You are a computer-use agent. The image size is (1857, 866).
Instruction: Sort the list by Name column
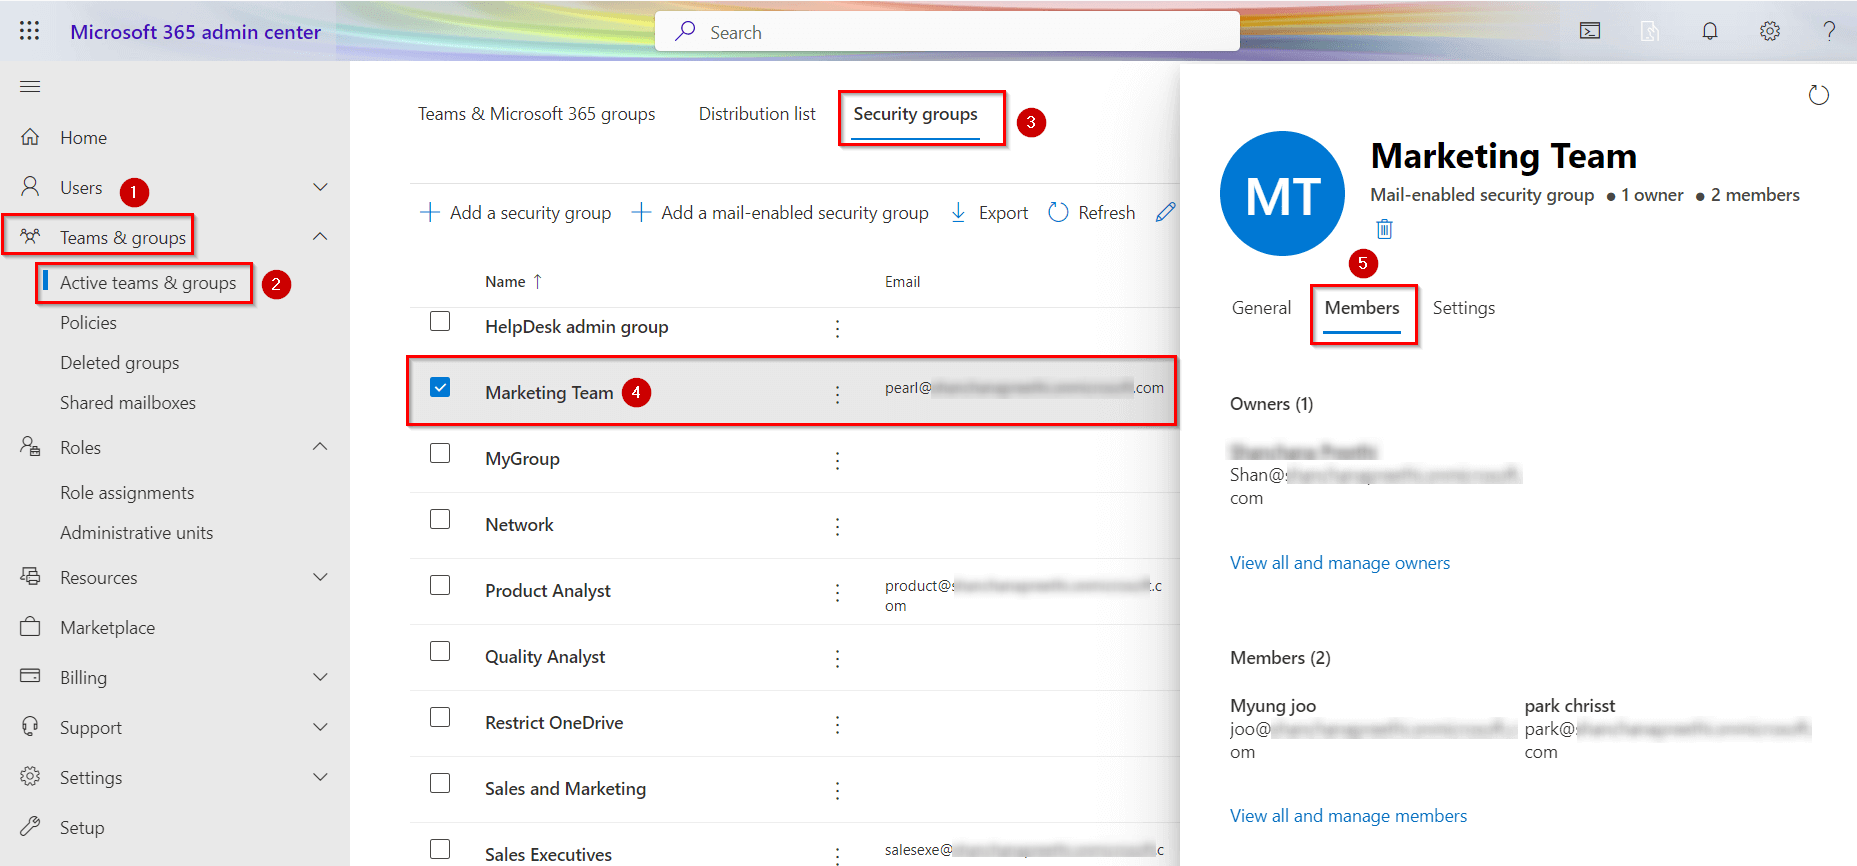click(x=513, y=282)
